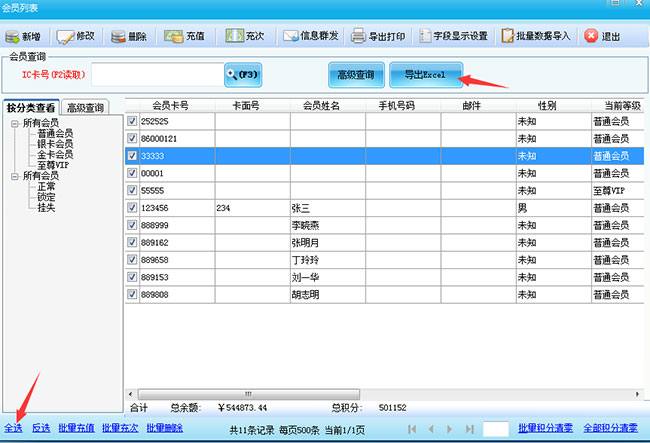Switch to the 高级查询 tab
The height and width of the screenshot is (443, 650).
[x=85, y=108]
